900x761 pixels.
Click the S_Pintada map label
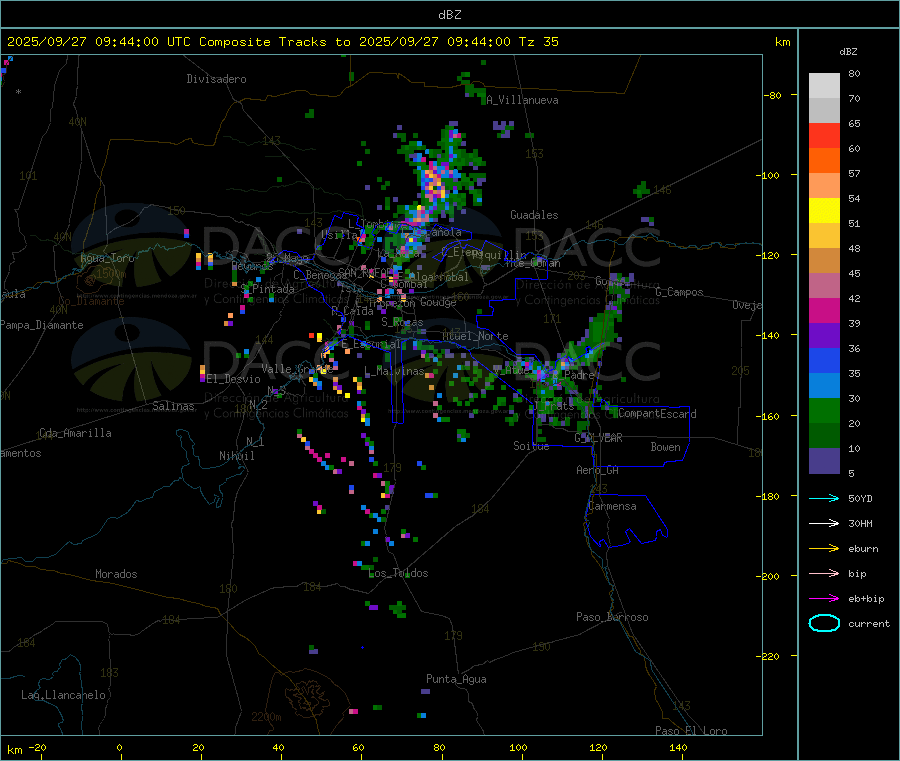[267, 289]
